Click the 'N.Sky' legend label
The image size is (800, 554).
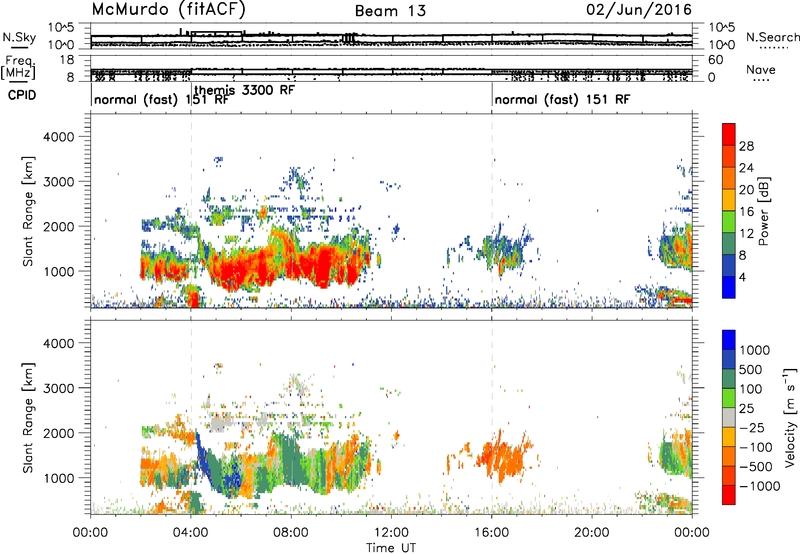[19, 37]
